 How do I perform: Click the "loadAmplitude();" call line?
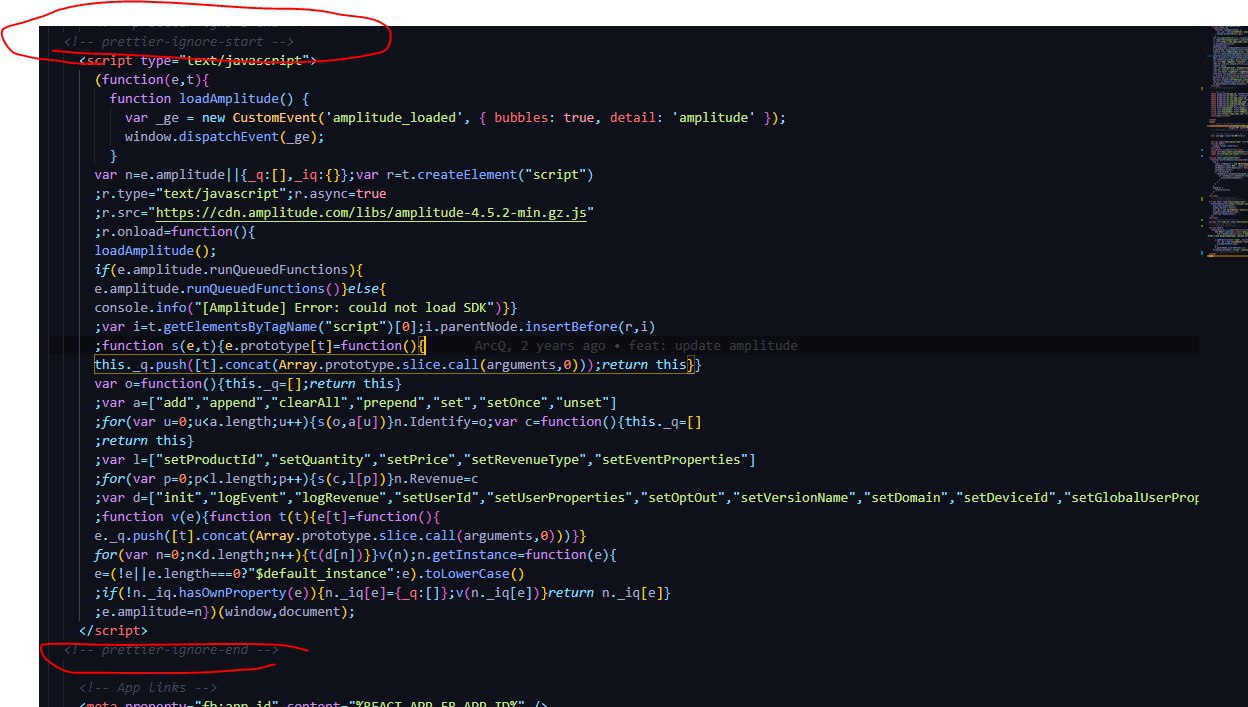pyautogui.click(x=156, y=251)
